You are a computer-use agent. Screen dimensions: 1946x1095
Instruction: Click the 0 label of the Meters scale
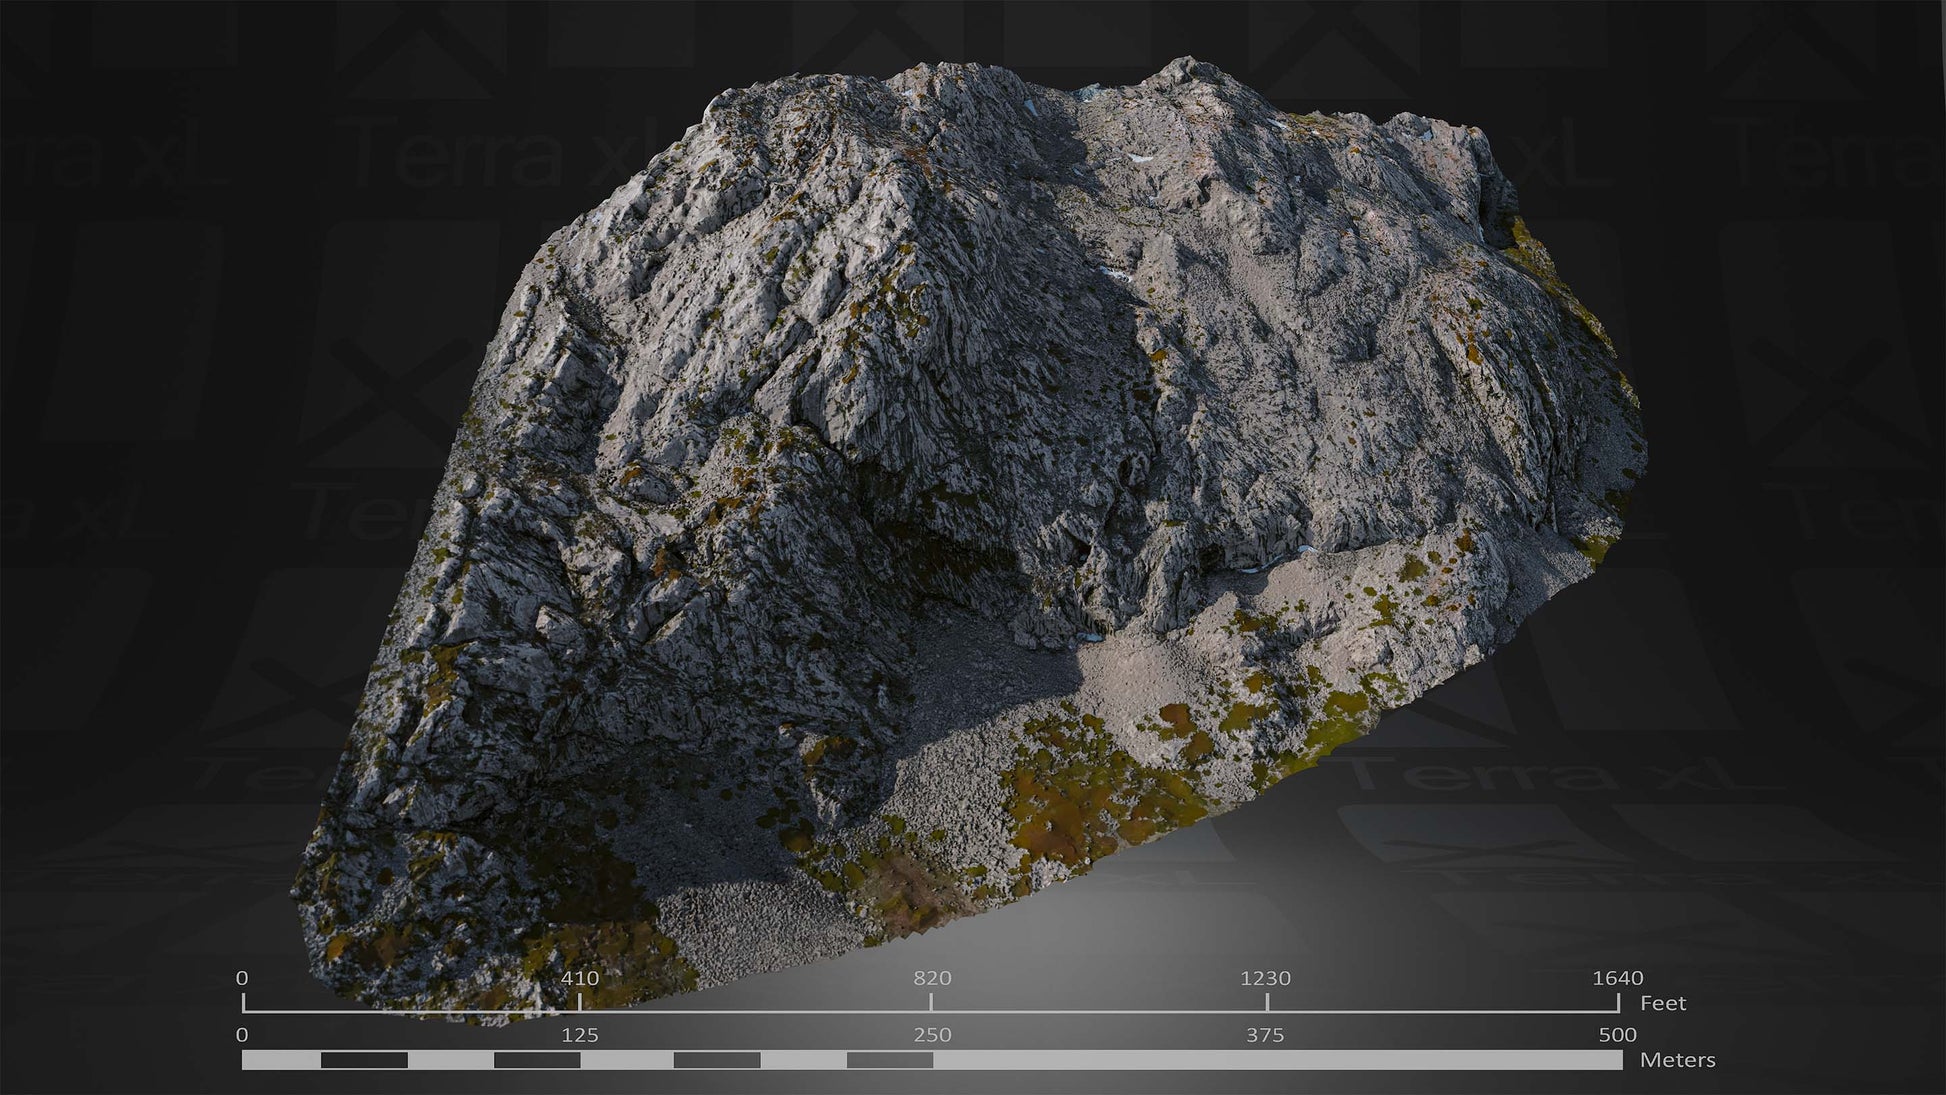point(242,1035)
